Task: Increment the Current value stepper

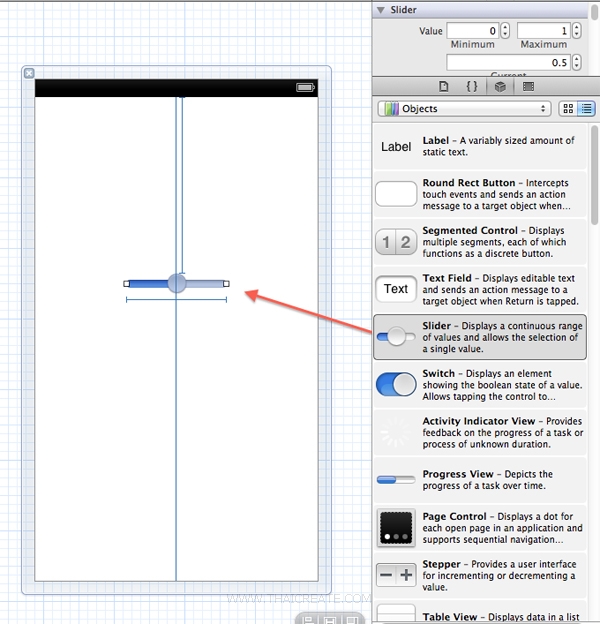Action: tap(577, 58)
